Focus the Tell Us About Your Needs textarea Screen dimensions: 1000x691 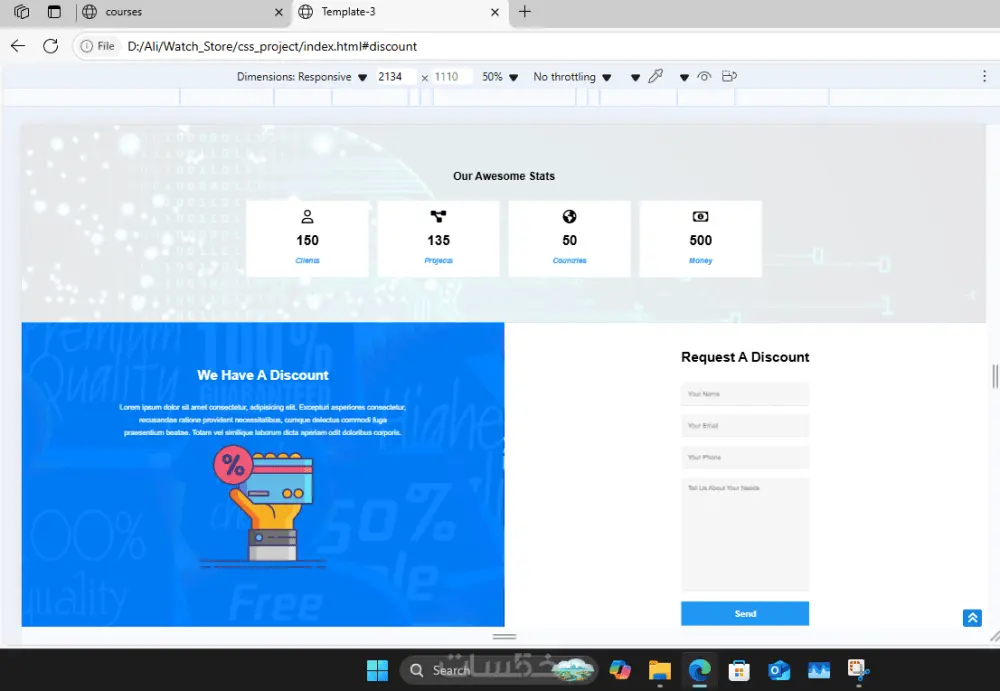(745, 535)
